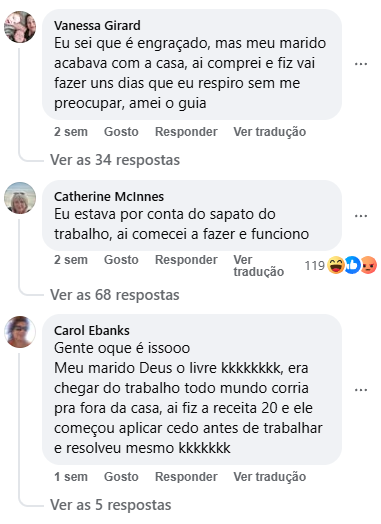The image size is (381, 524).
Task: Open options menu on Catherine McInnes's comment
Action: pos(361,216)
